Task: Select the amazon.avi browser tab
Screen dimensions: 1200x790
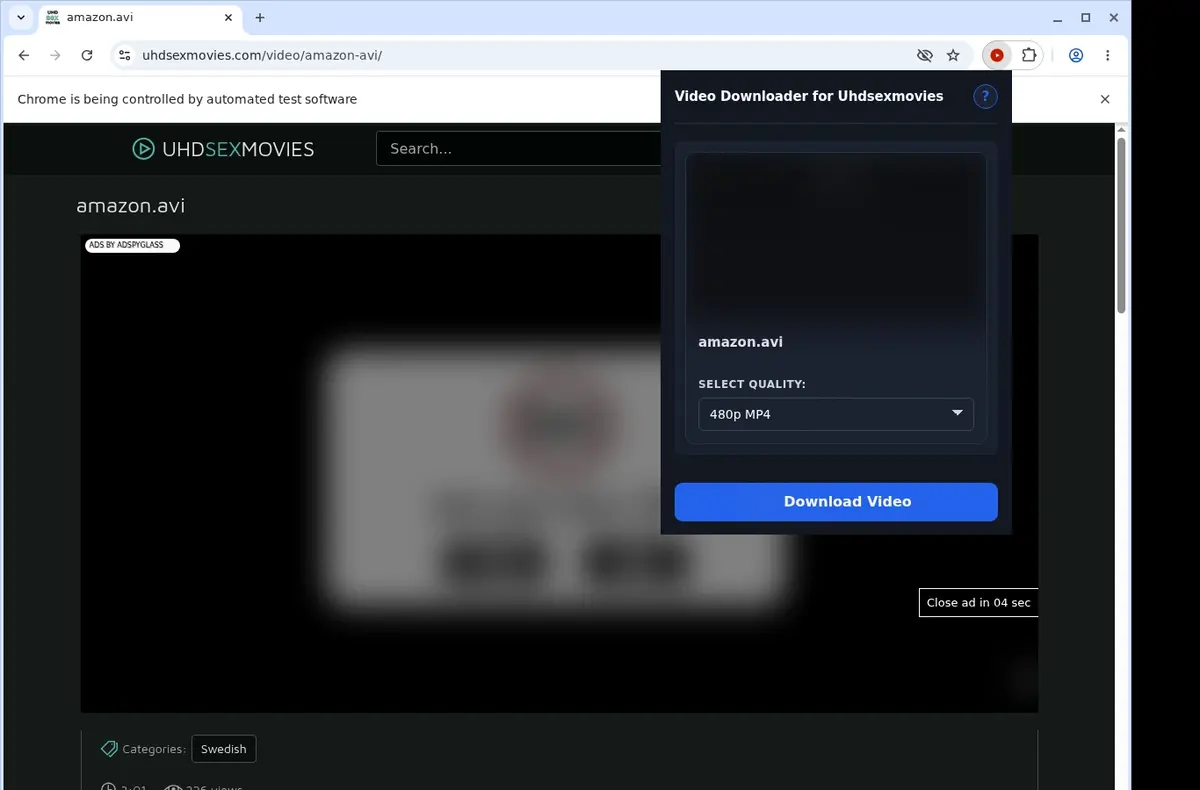Action: pyautogui.click(x=140, y=18)
